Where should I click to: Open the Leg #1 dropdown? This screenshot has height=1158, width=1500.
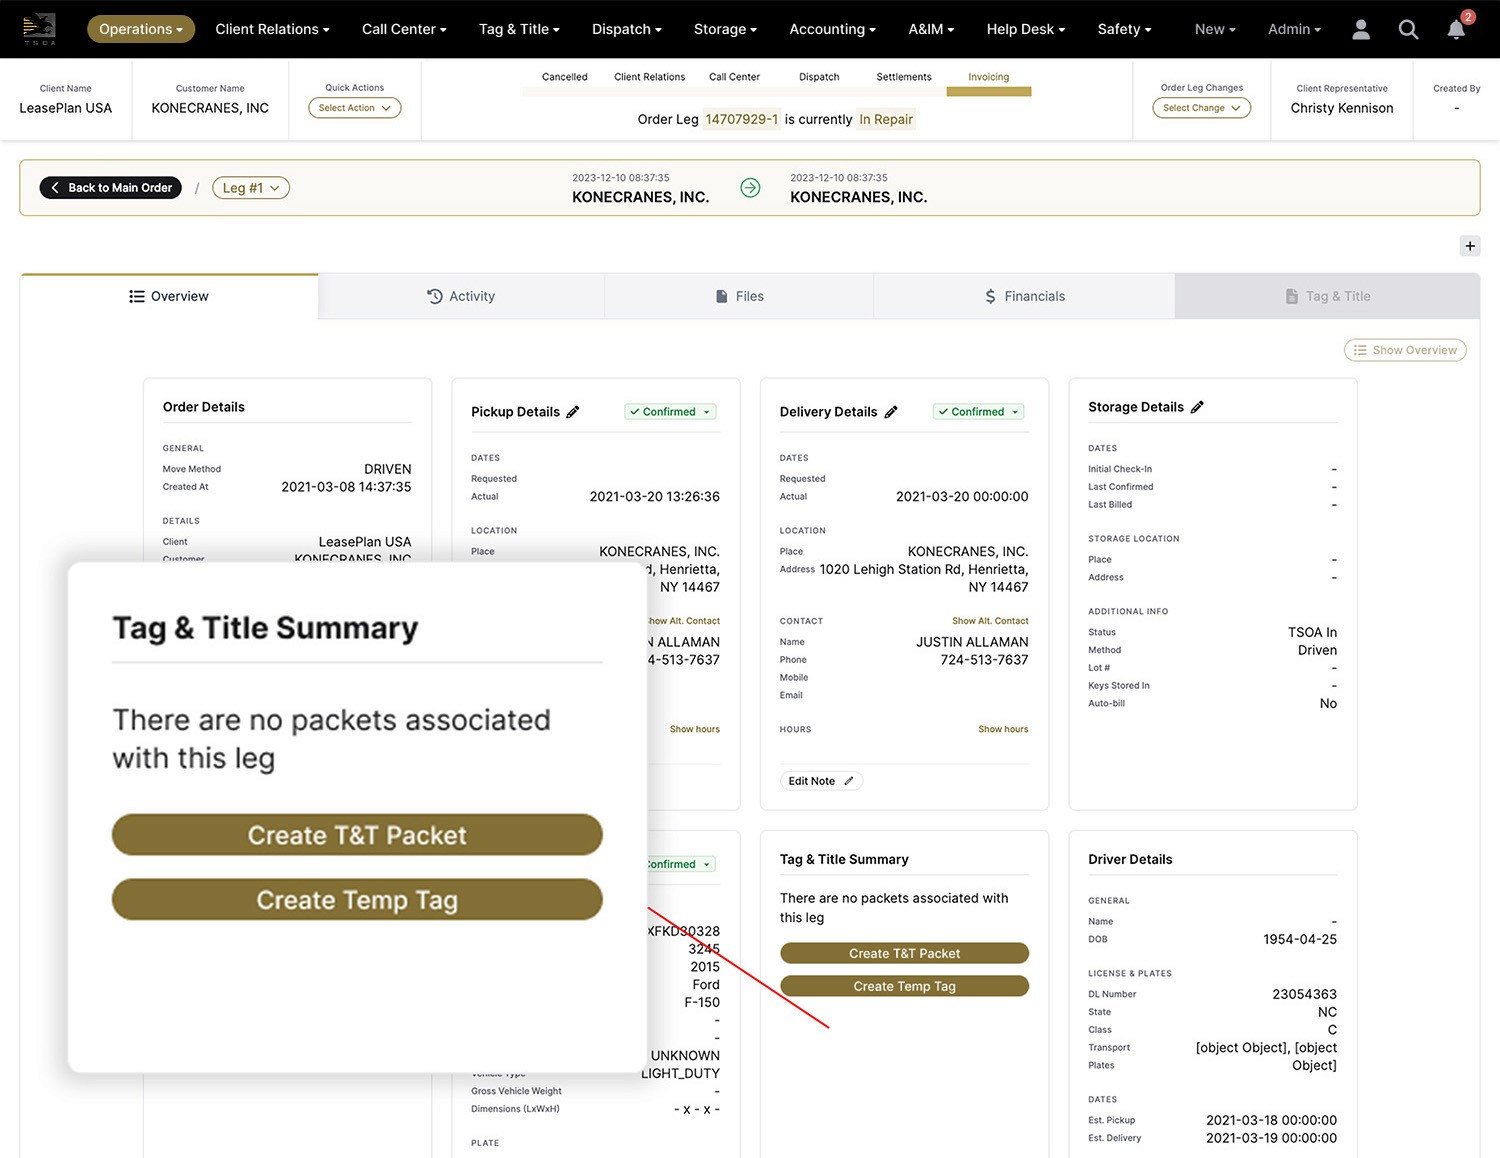[251, 188]
